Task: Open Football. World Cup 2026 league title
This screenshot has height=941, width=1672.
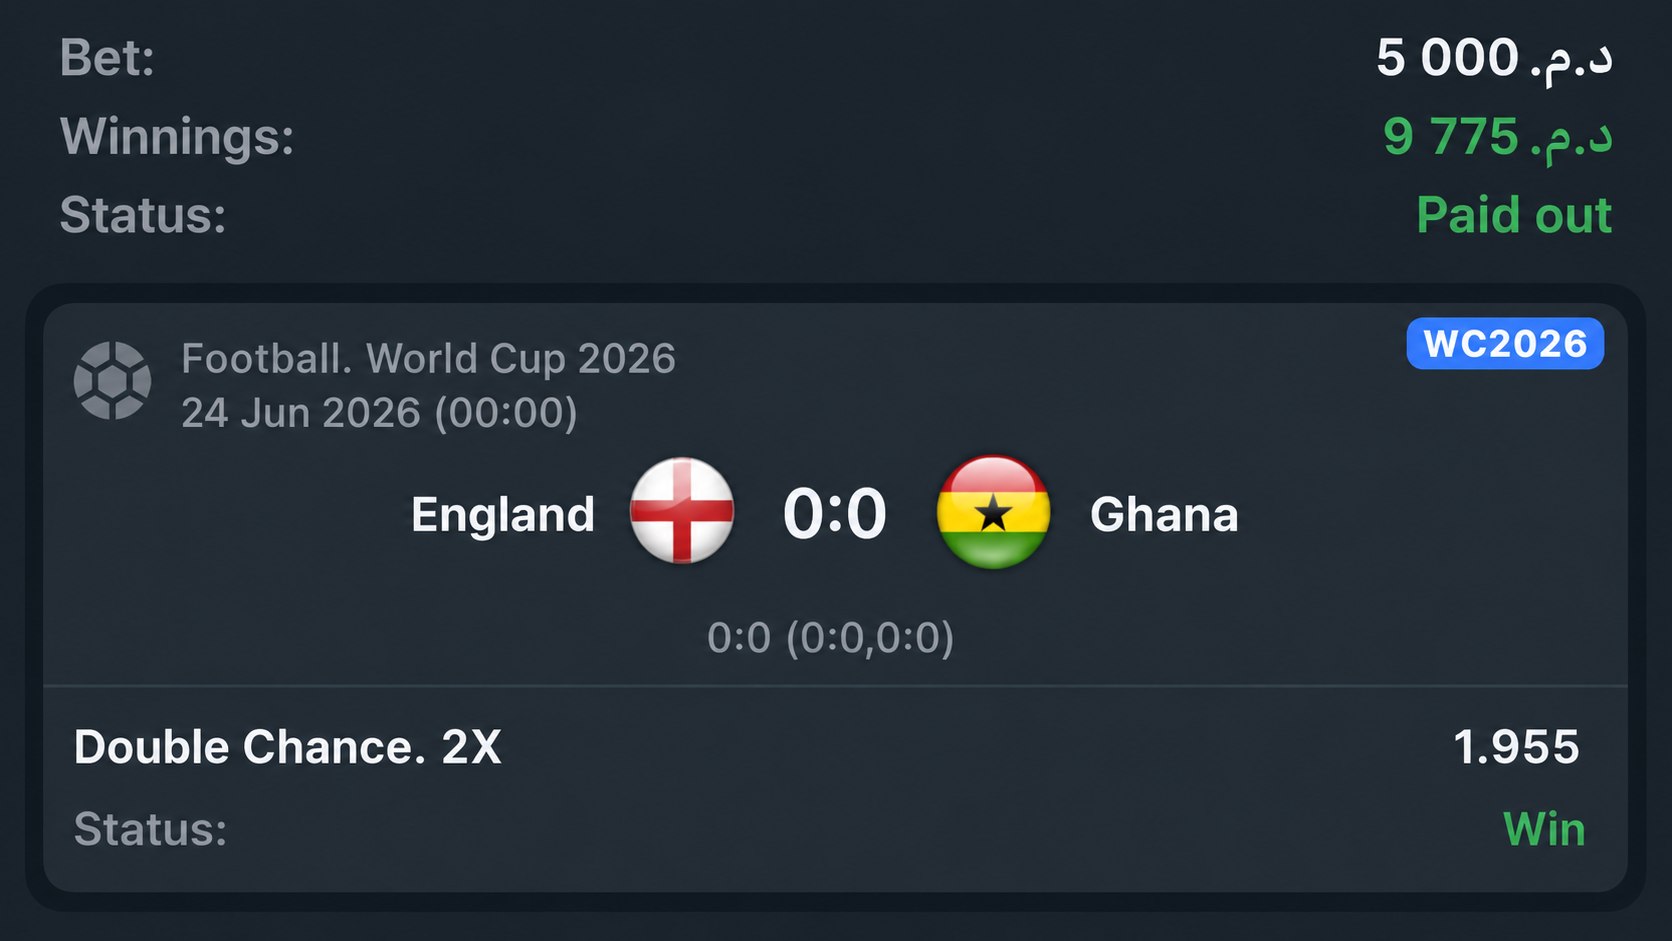Action: point(428,358)
